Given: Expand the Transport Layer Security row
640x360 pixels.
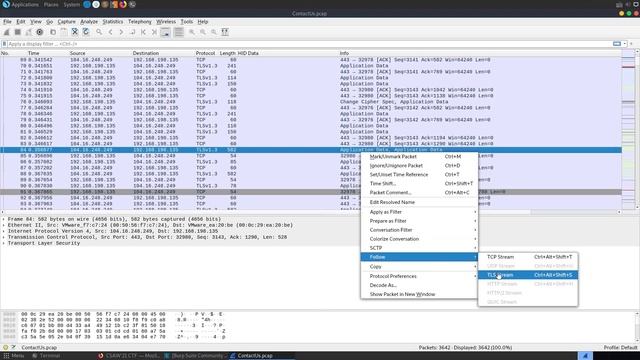Looking at the screenshot, I should pos(4,243).
